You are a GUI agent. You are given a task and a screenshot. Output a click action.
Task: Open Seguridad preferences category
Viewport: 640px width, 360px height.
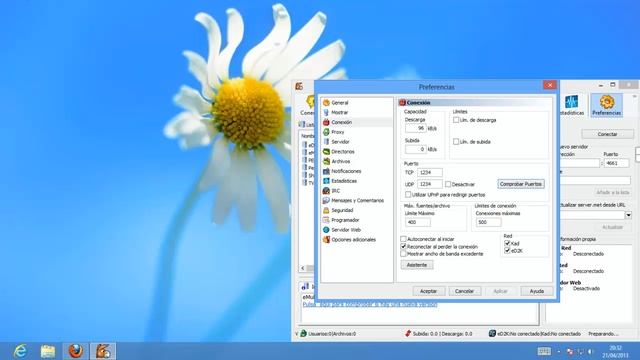342,211
